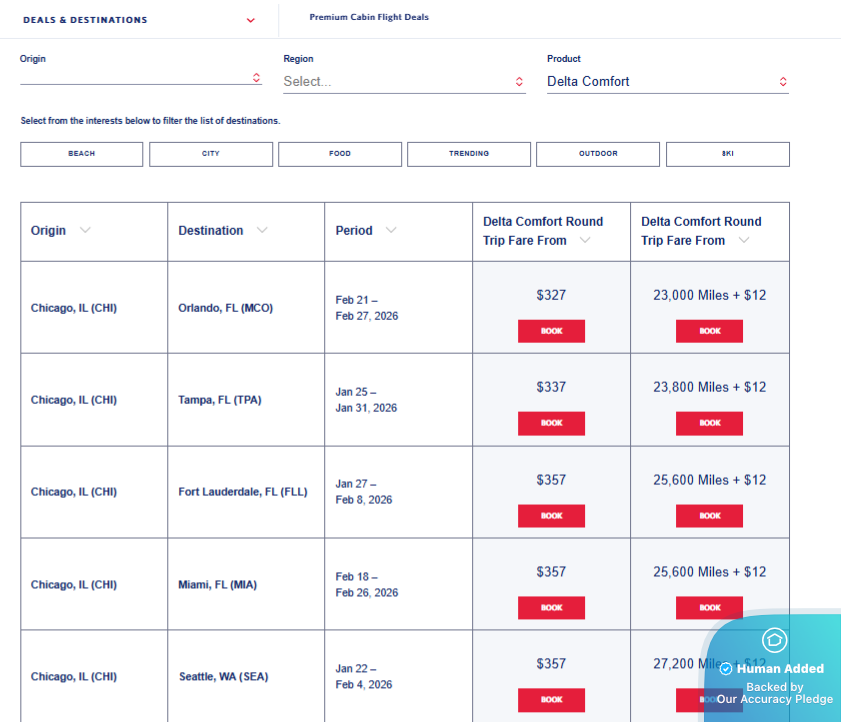Viewport: 841px width, 722px height.
Task: Filter destinations by City interest
Action: 211,154
